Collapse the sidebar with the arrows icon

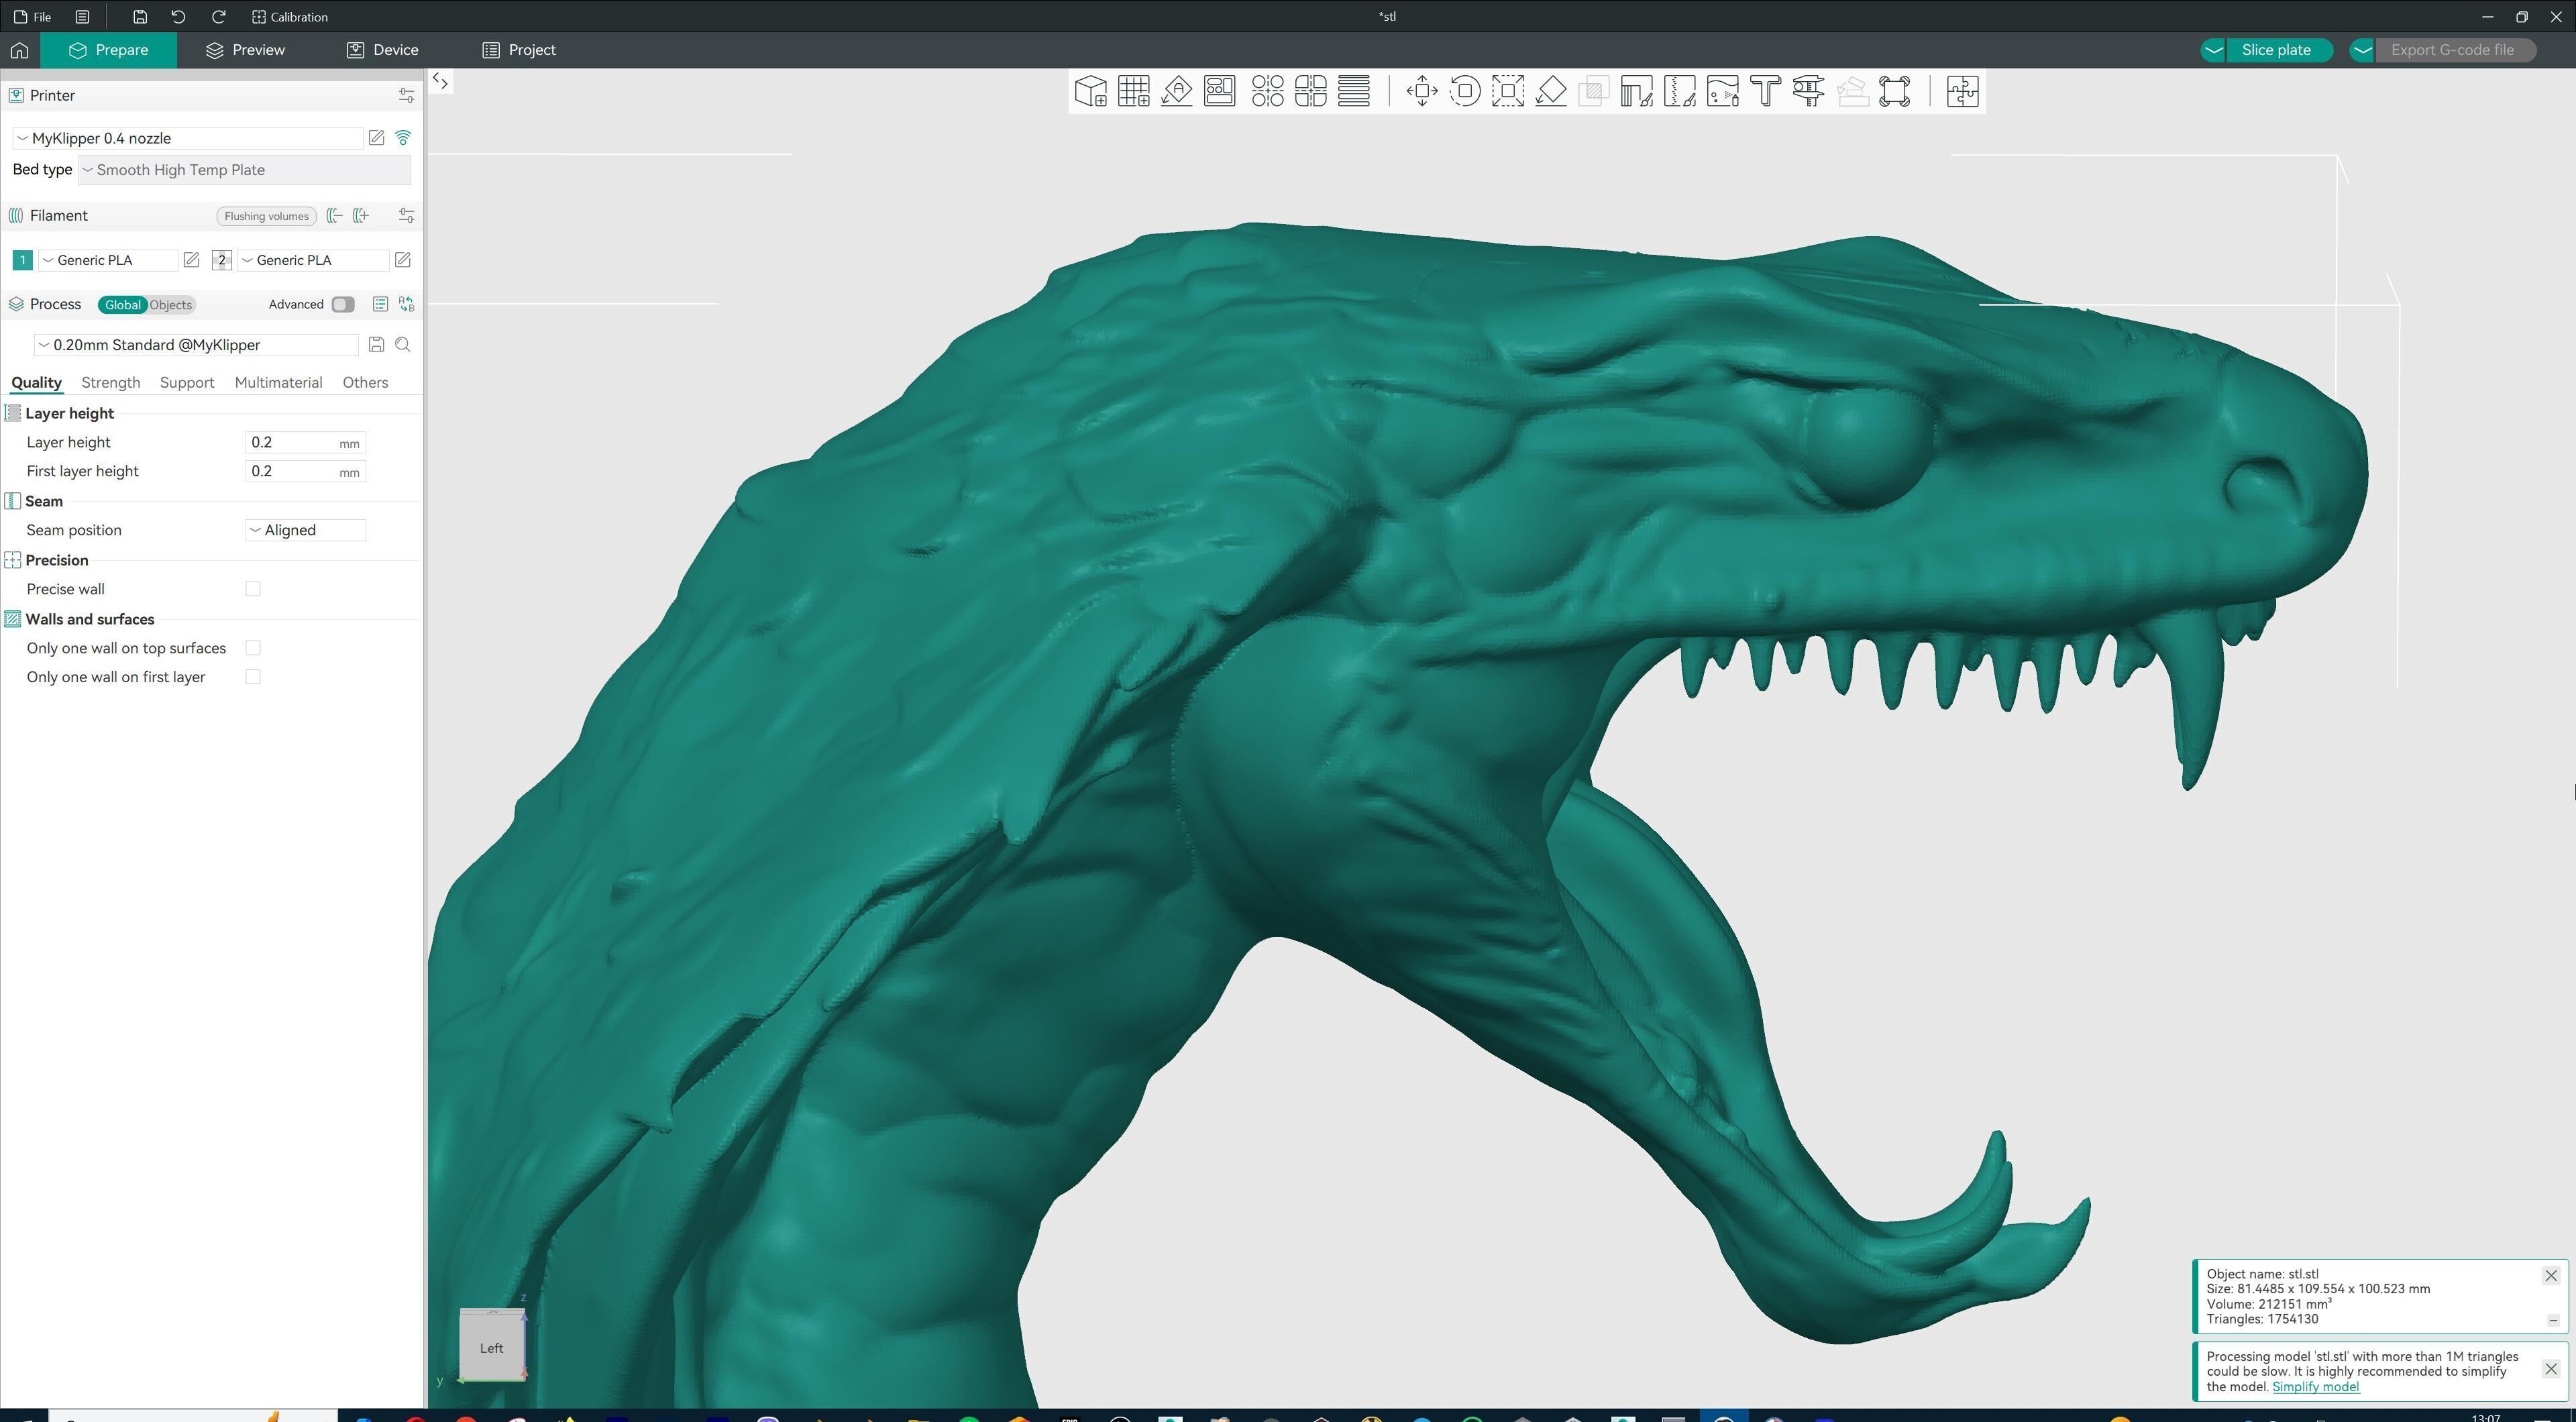pos(440,82)
